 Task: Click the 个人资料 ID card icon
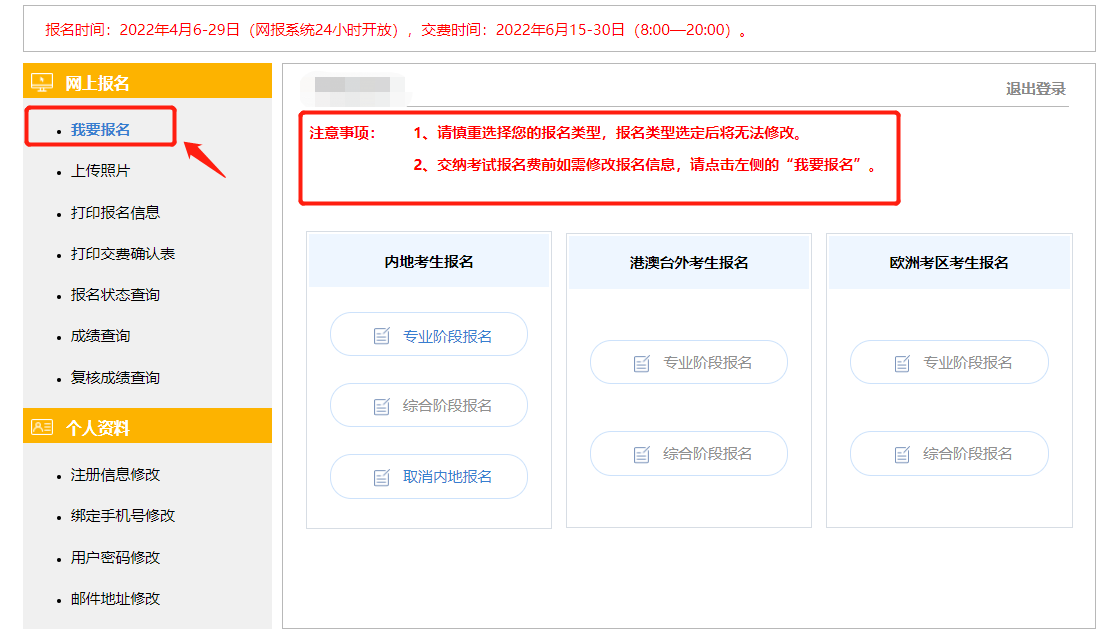42,427
